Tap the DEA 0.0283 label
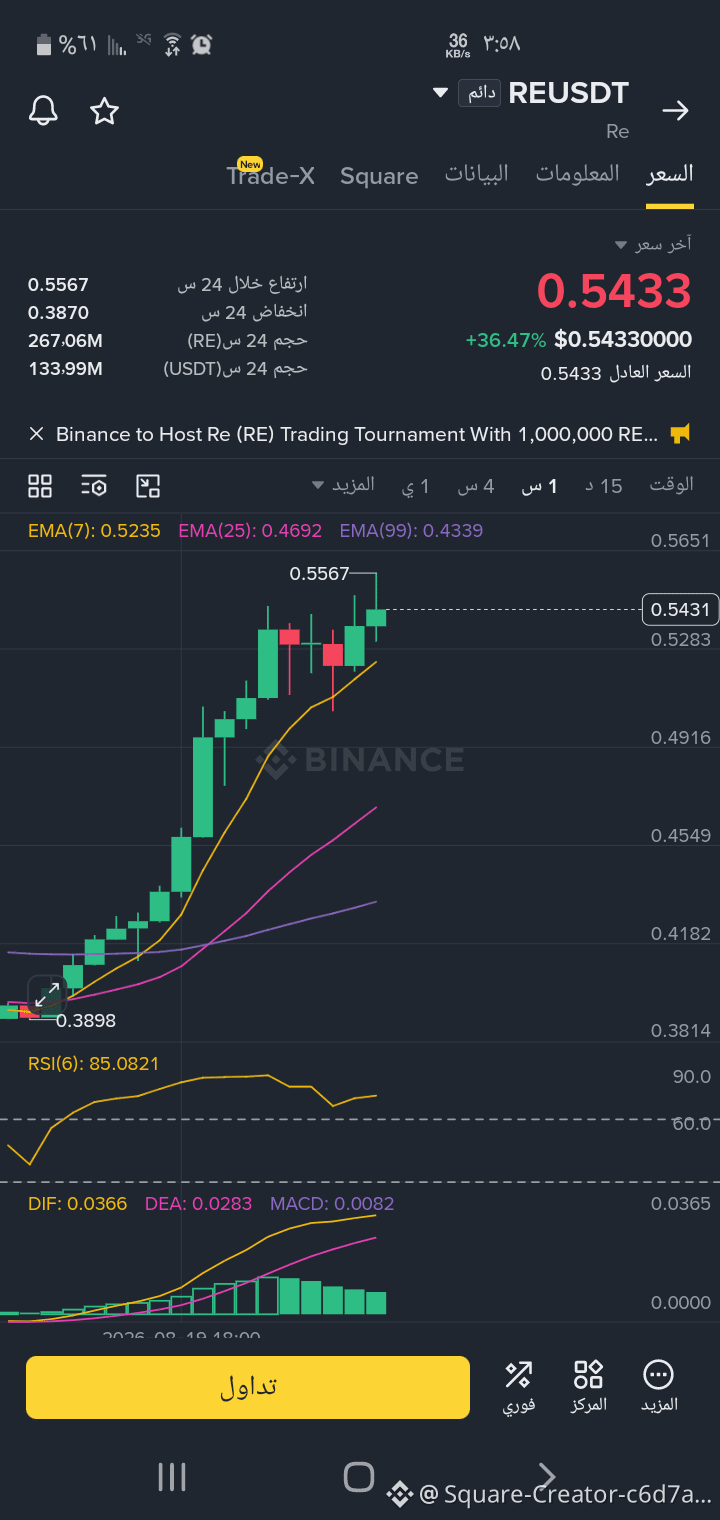Image resolution: width=720 pixels, height=1520 pixels. 199,1204
